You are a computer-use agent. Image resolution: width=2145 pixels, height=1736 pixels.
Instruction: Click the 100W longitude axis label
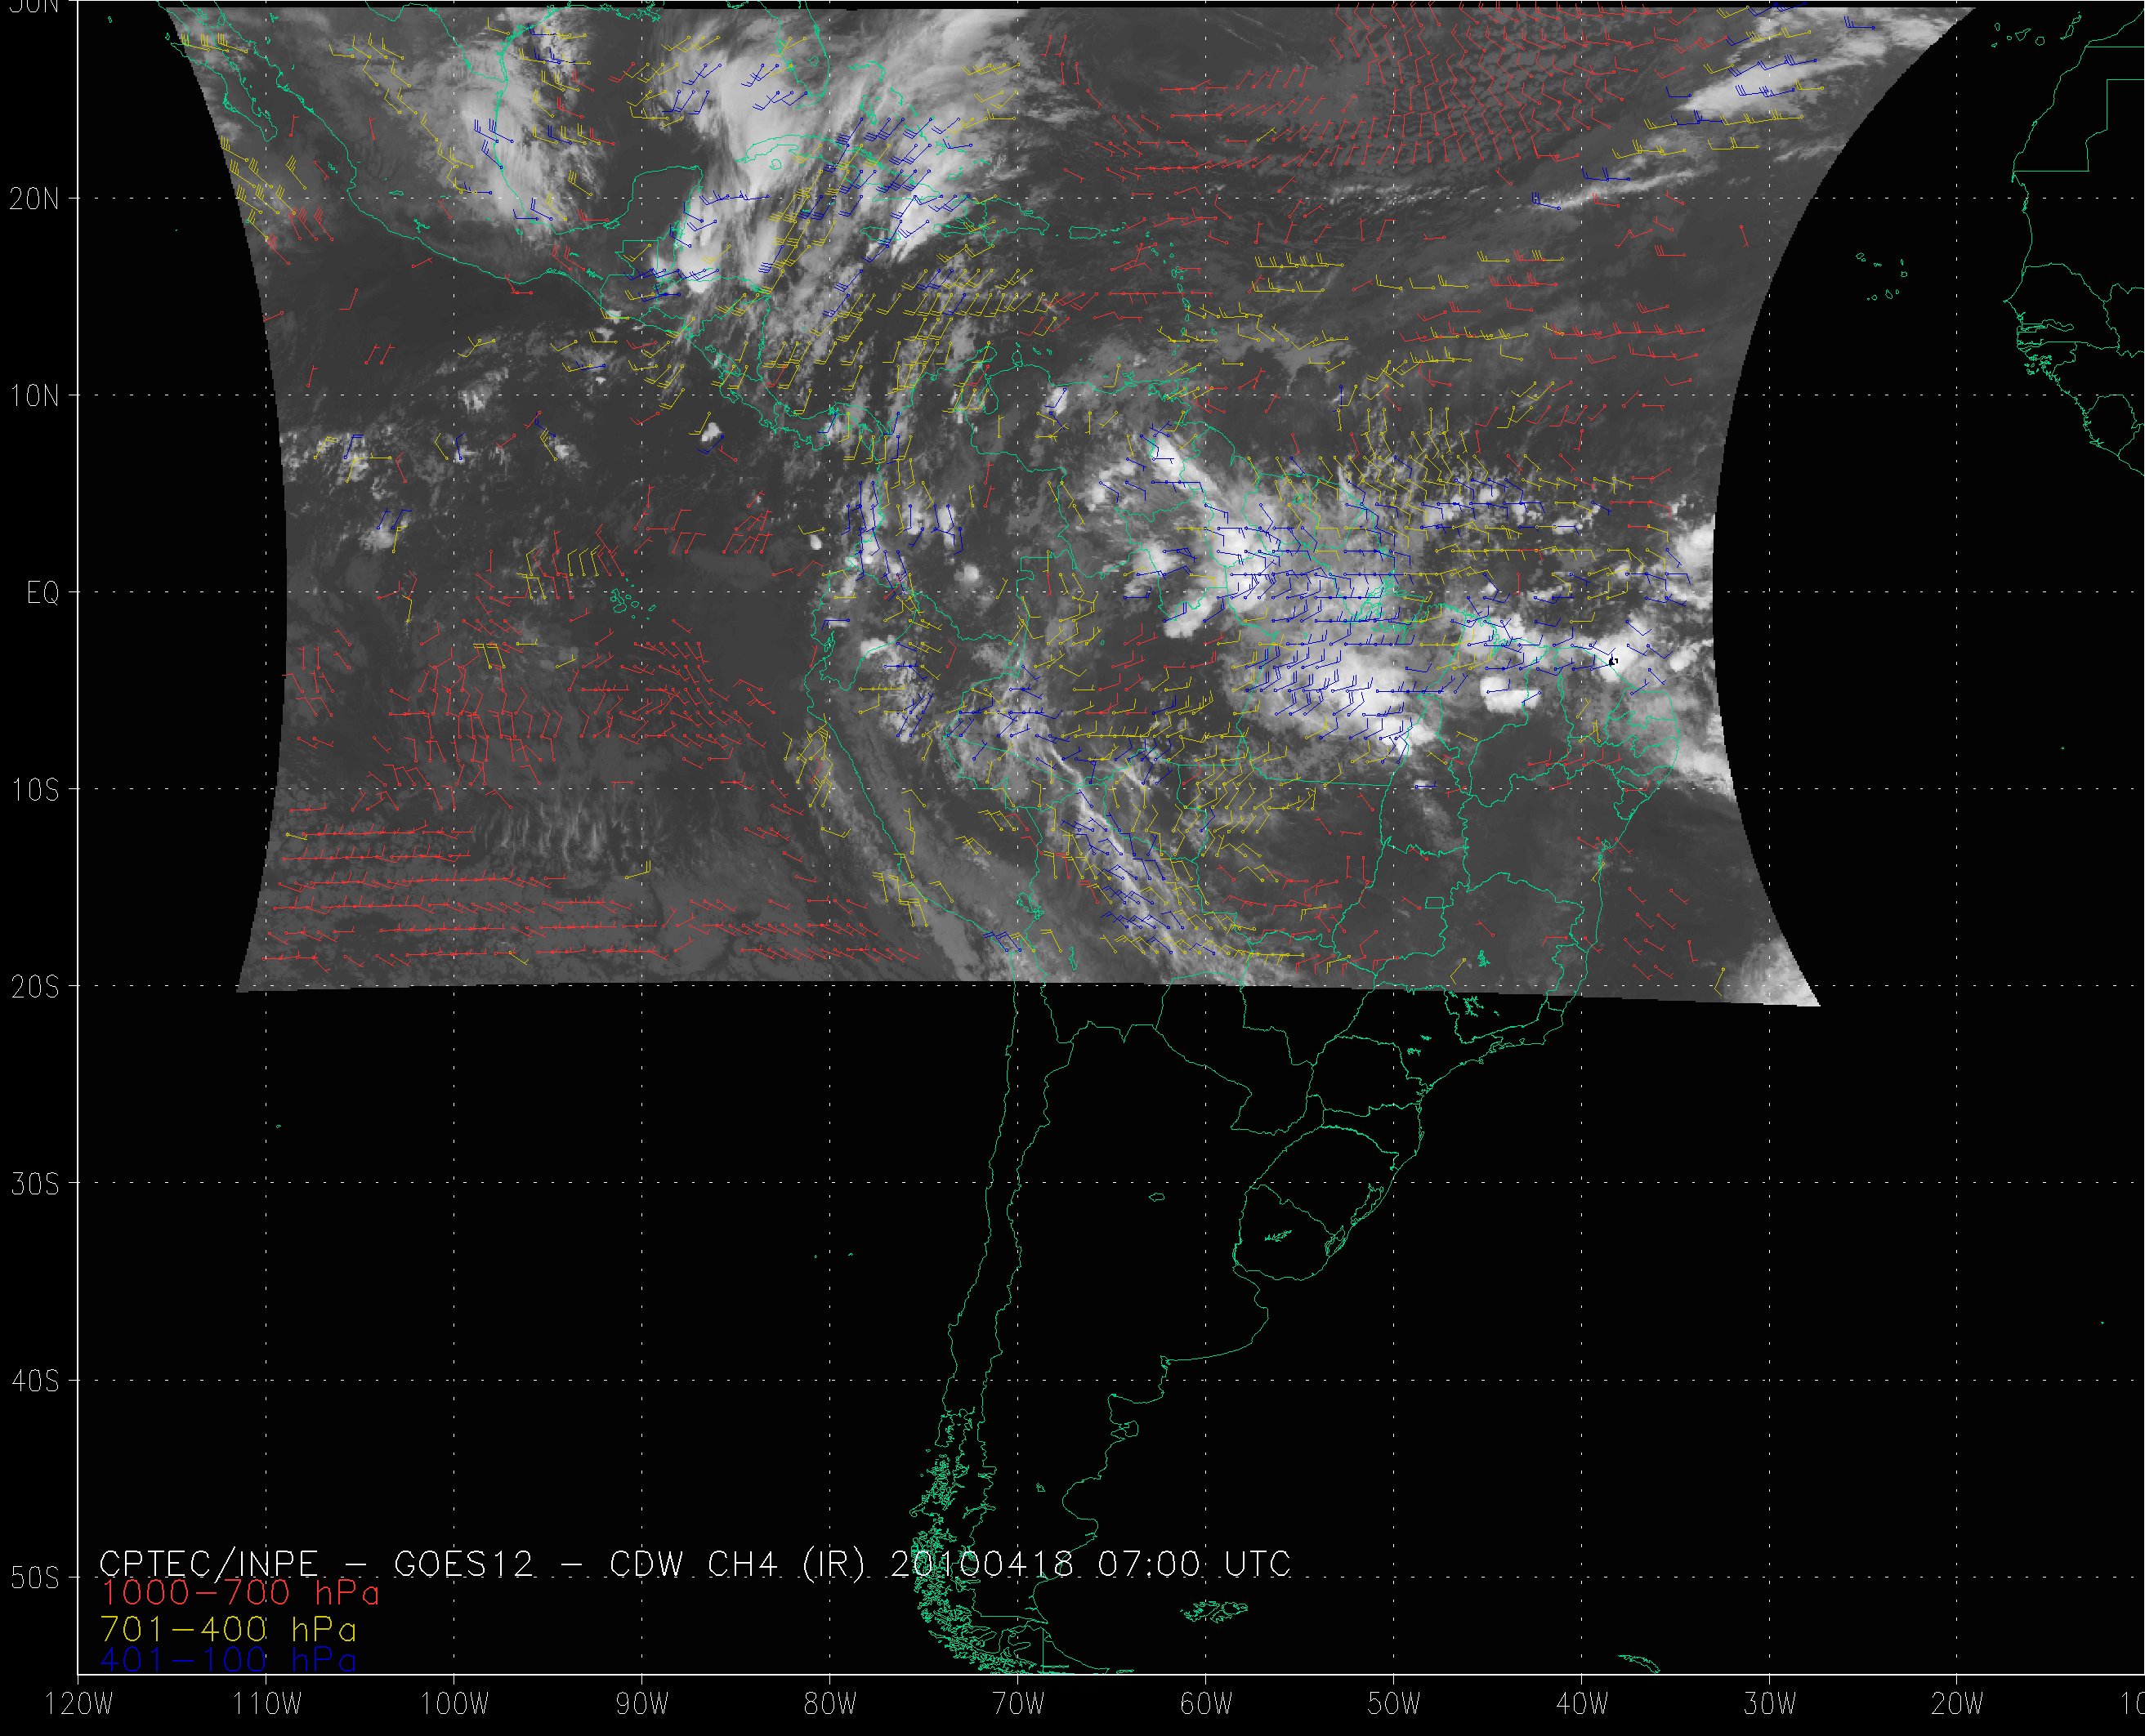click(x=453, y=1704)
